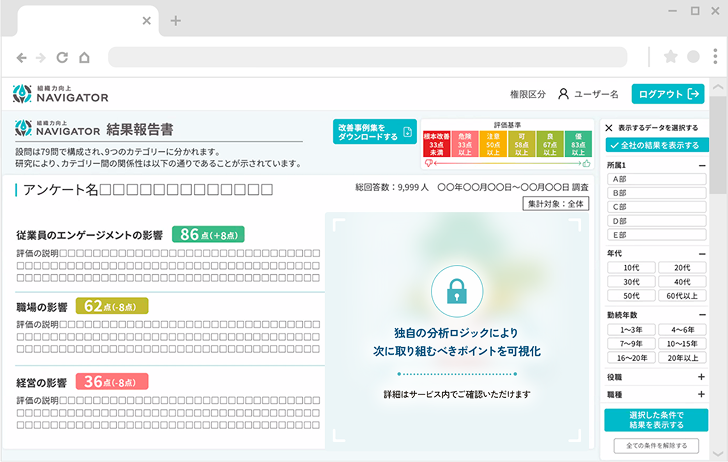This screenshot has width=728, height=462.
Task: Choose the 40代 age filter
Action: click(x=682, y=282)
